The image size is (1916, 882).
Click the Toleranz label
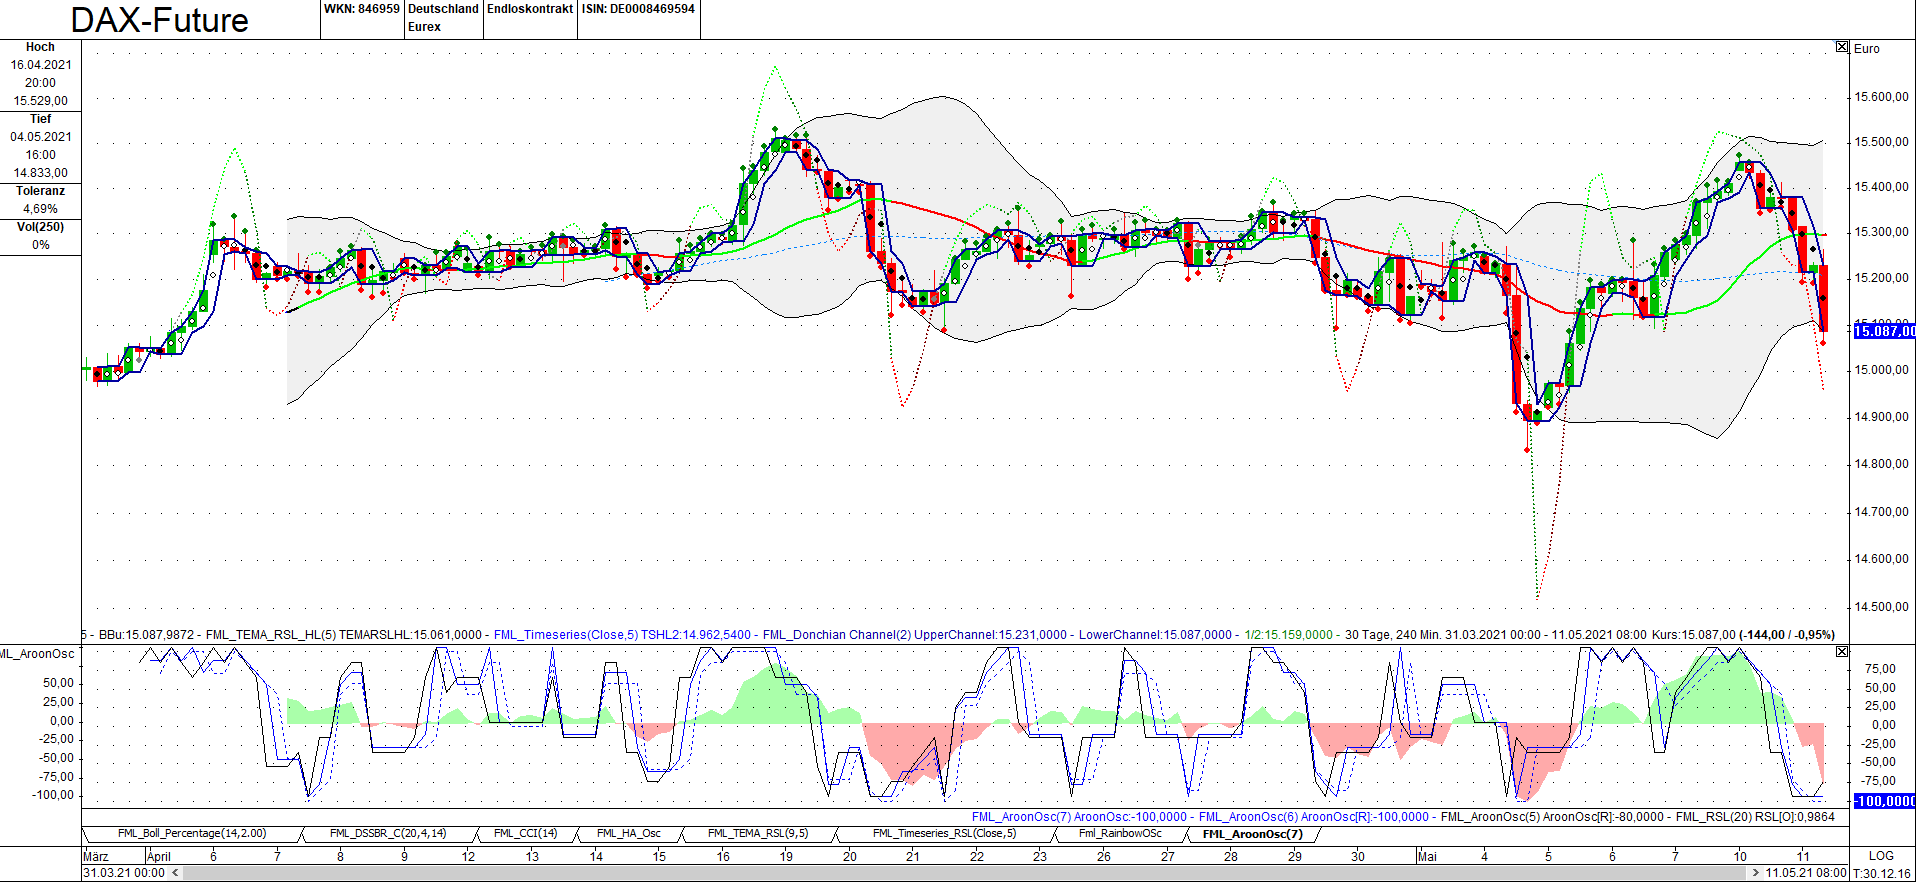[x=40, y=191]
